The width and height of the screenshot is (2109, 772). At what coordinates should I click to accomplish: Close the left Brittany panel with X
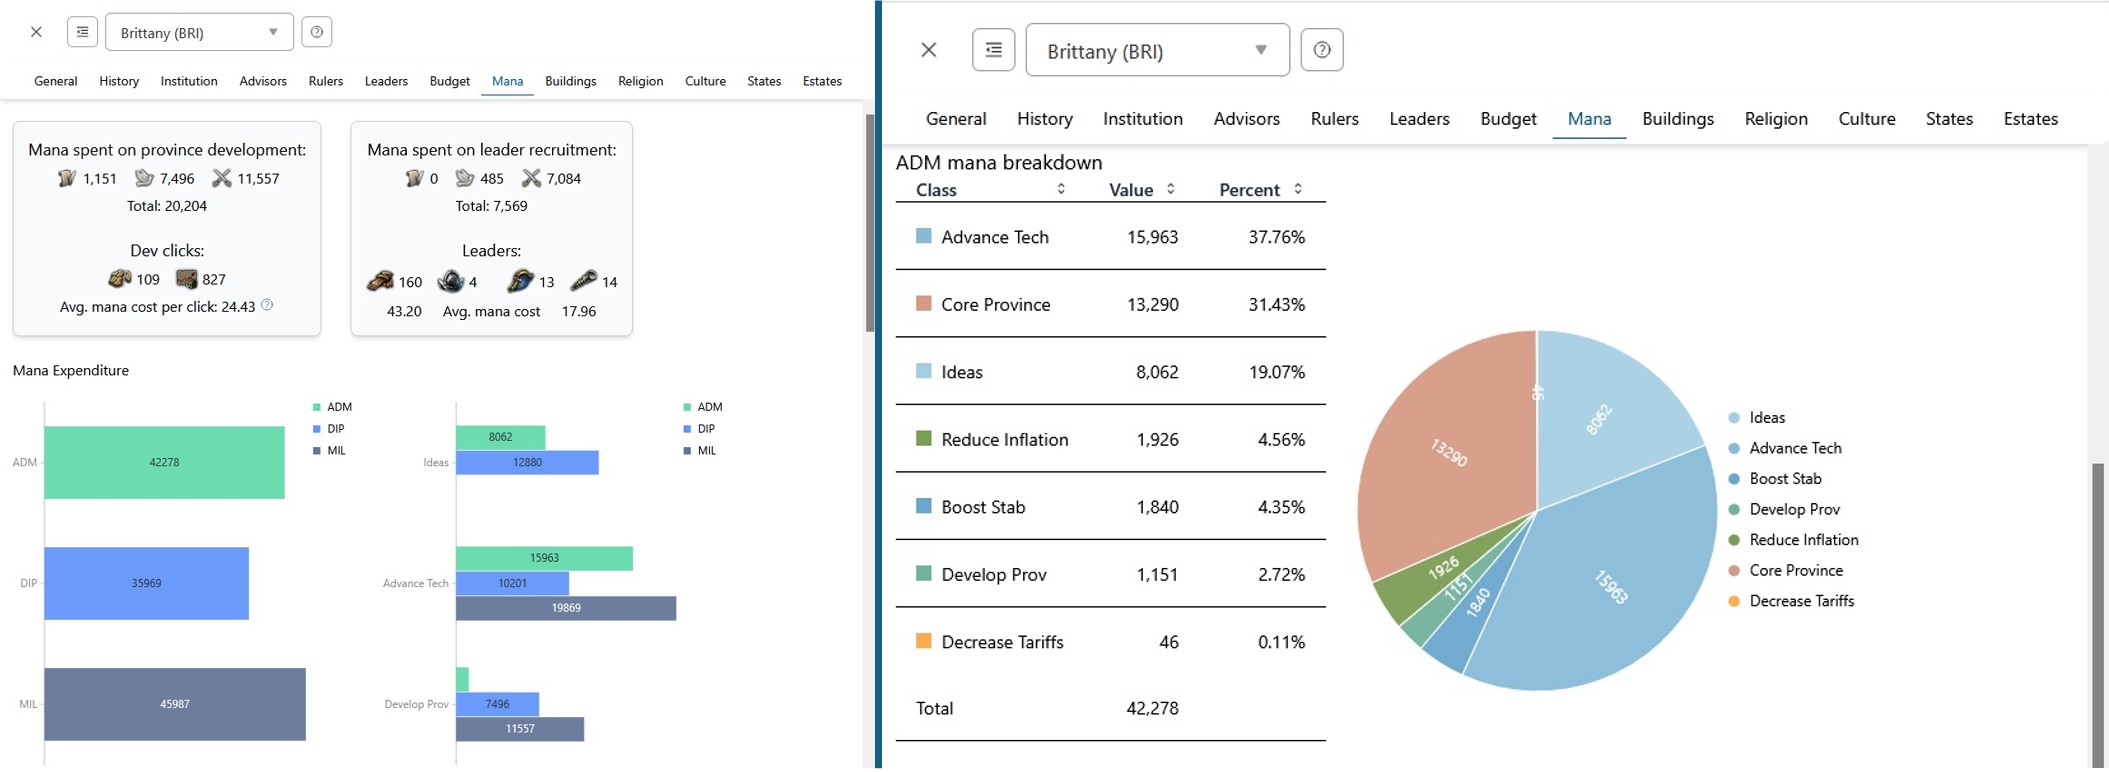click(36, 32)
